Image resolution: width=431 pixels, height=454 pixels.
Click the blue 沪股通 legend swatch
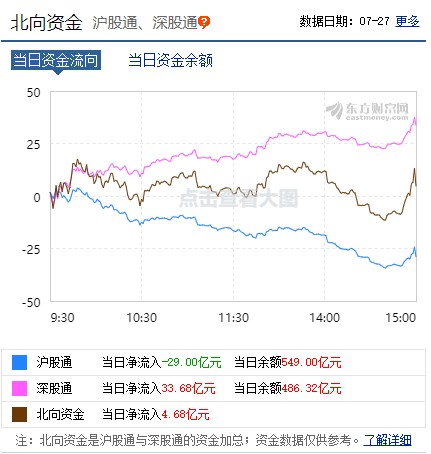[19, 362]
